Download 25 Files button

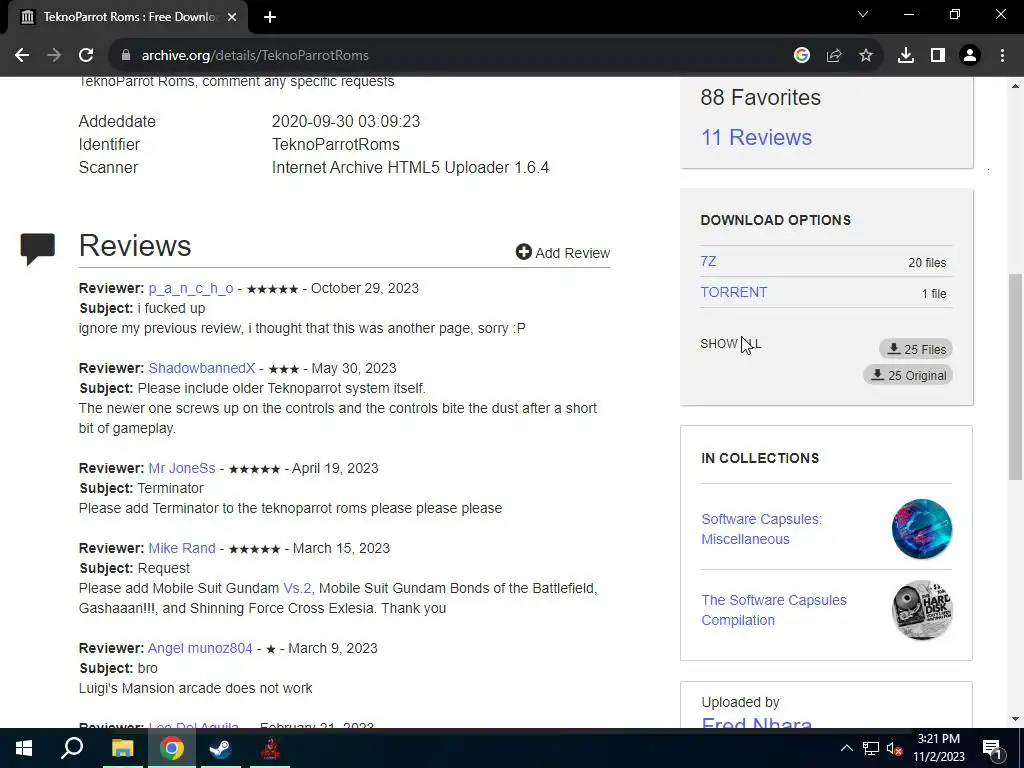pos(916,349)
